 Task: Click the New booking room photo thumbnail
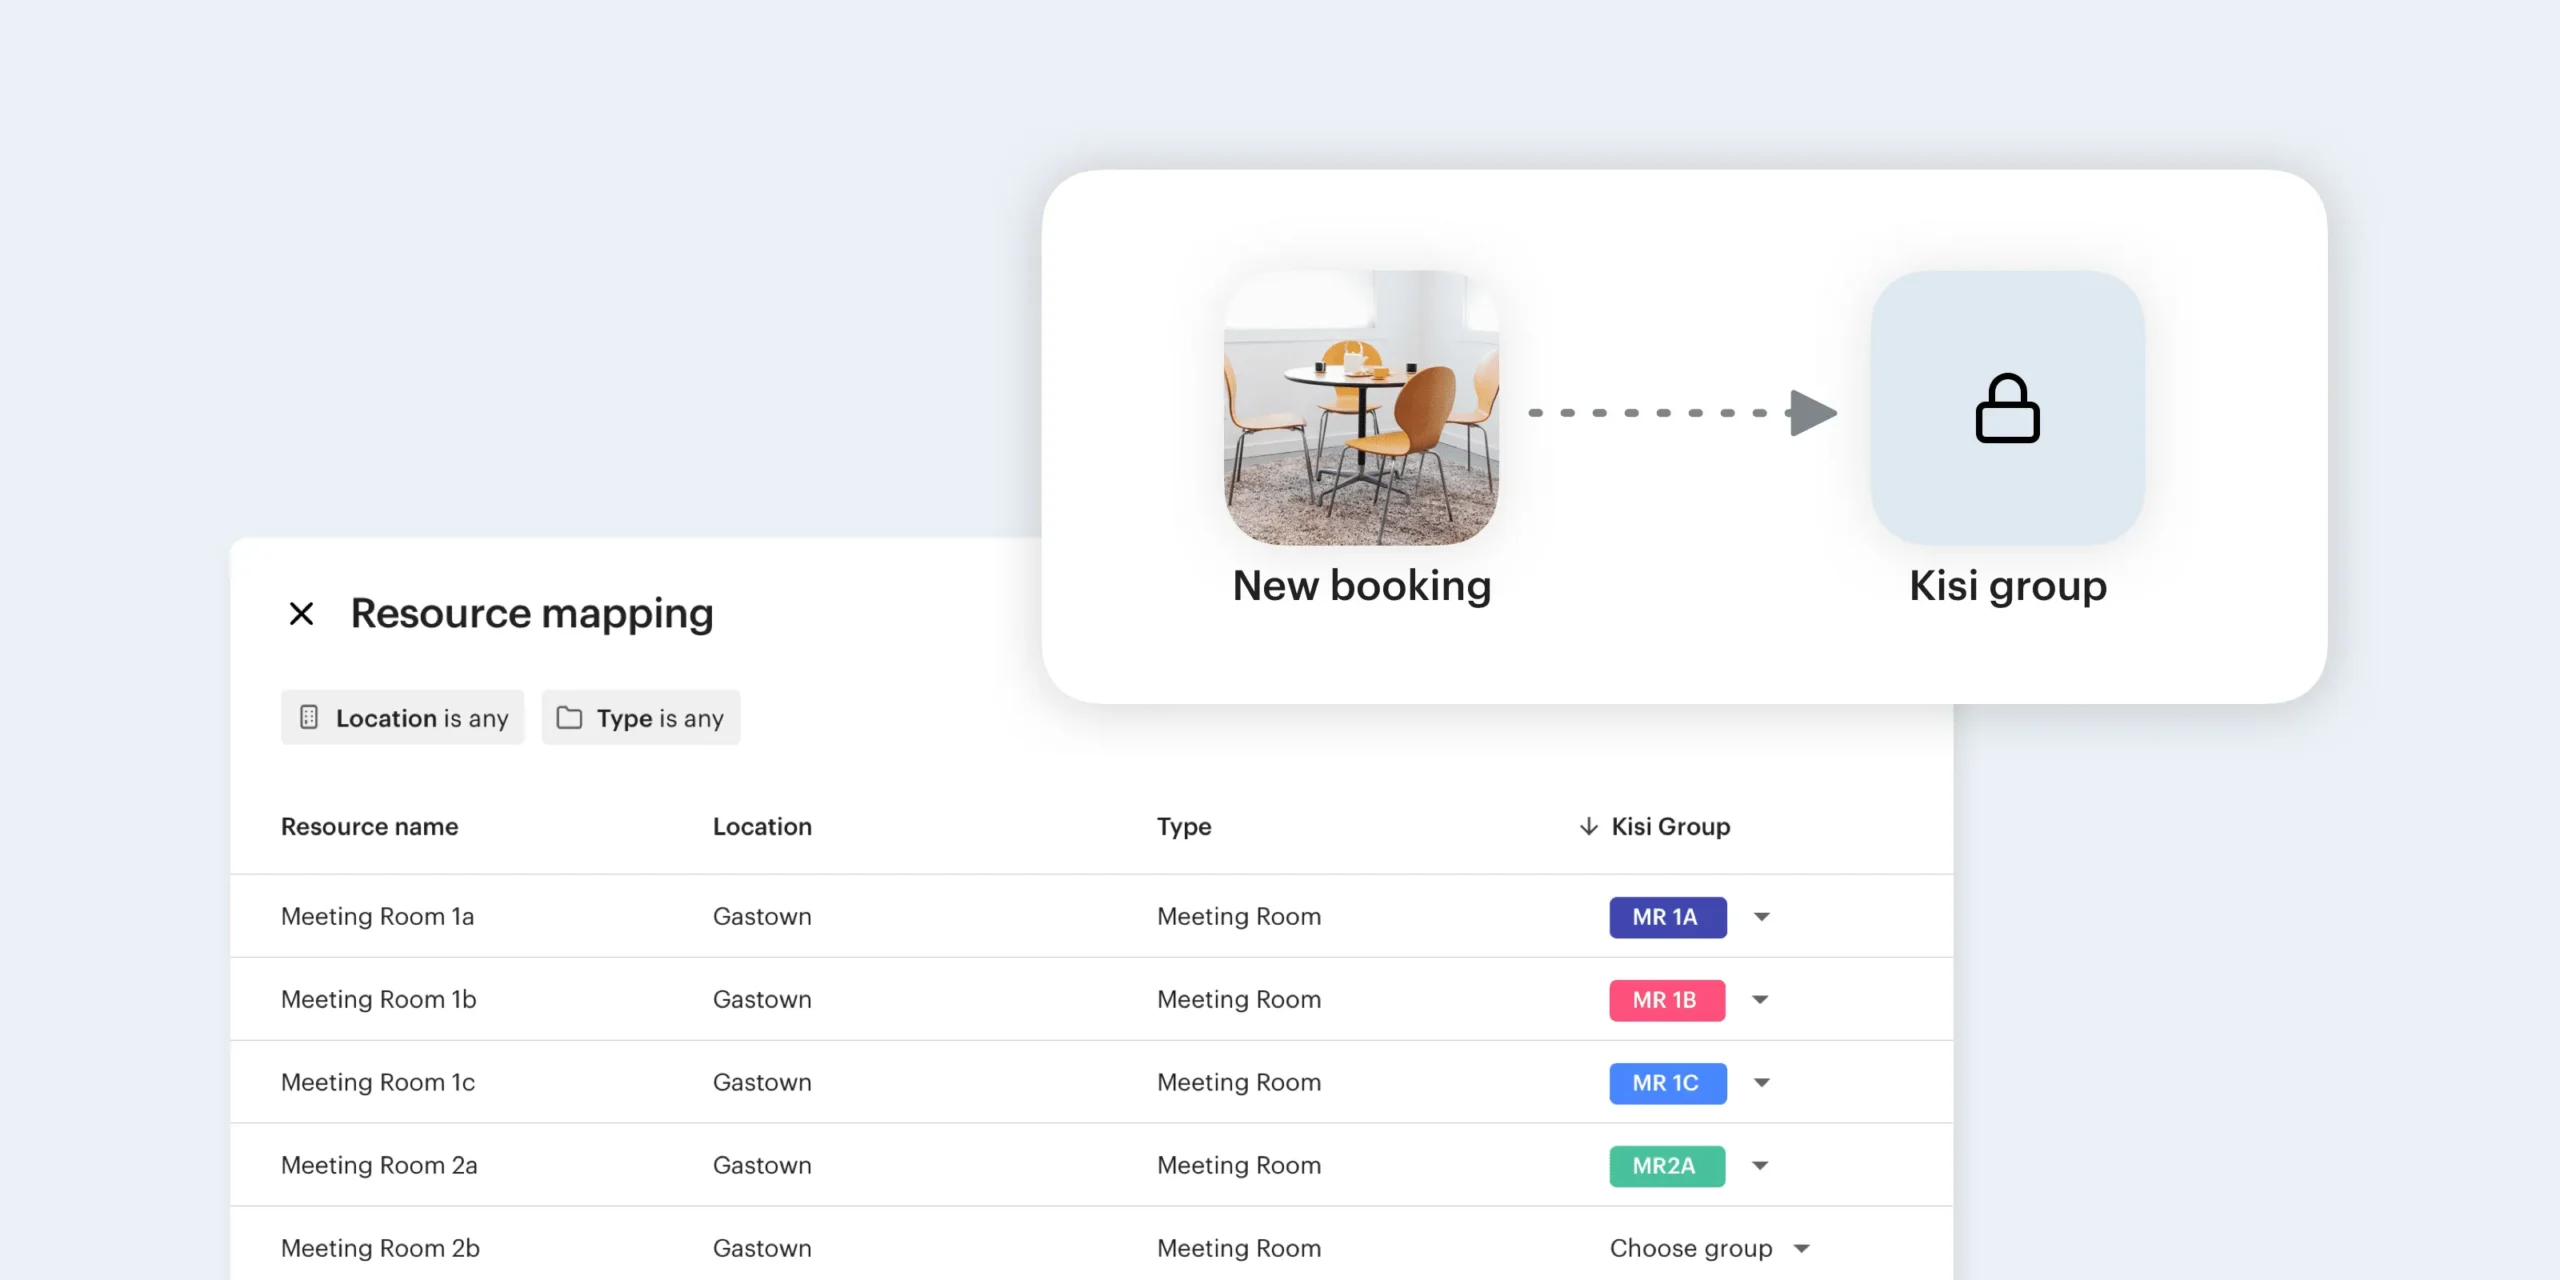click(x=1361, y=408)
